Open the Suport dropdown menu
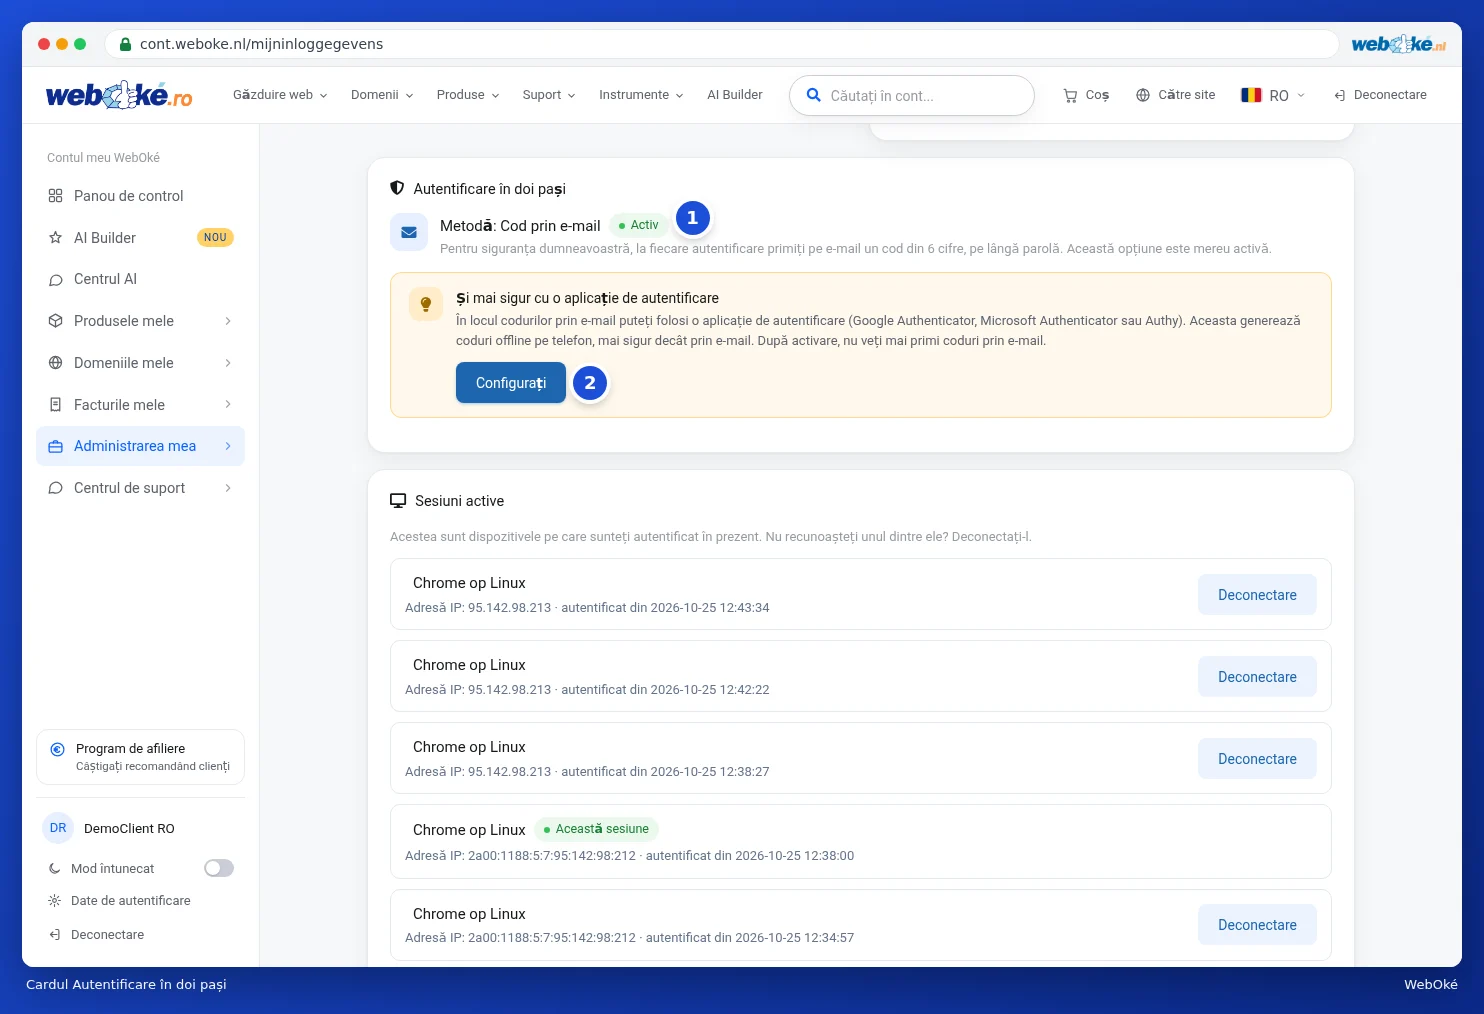Image resolution: width=1484 pixels, height=1014 pixels. [x=549, y=95]
